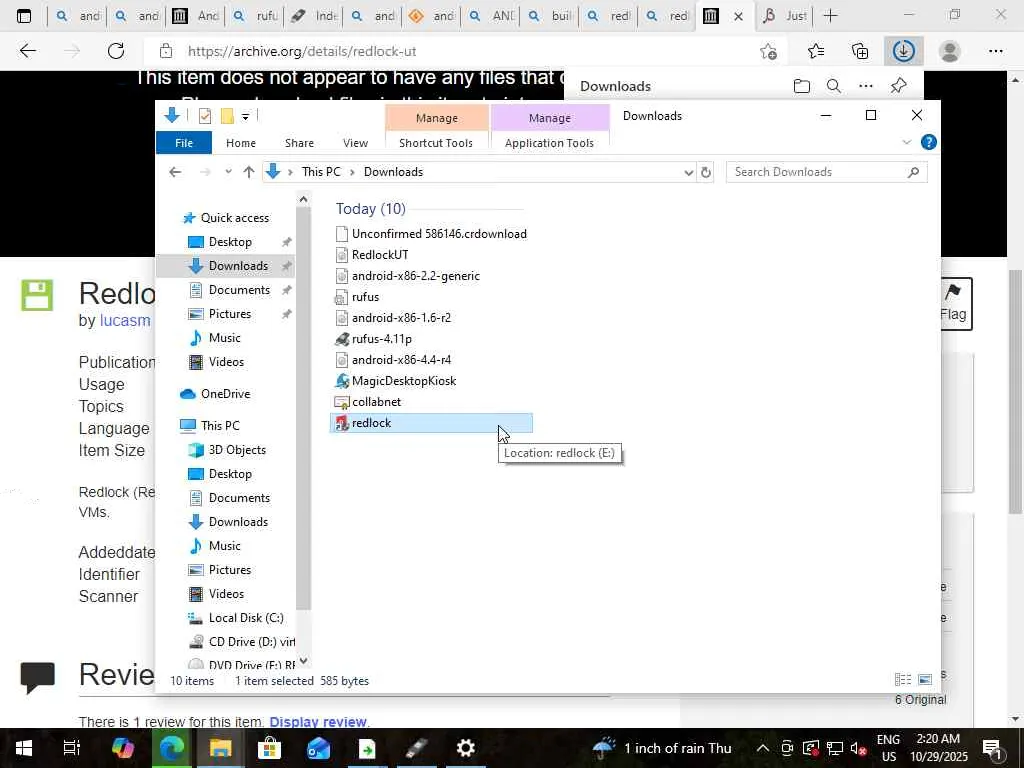Open the Application Tools ribbon tab

pyautogui.click(x=549, y=143)
